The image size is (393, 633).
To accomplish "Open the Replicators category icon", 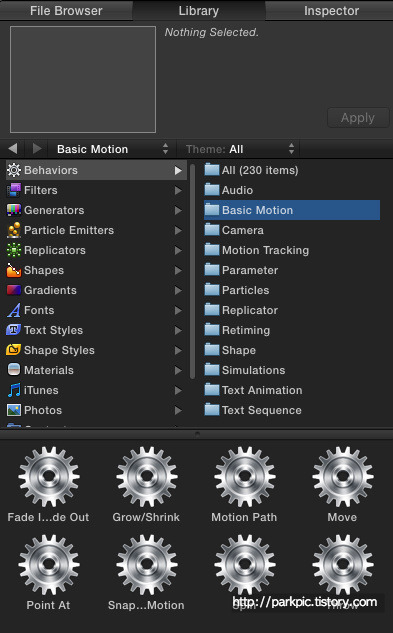I will 14,250.
